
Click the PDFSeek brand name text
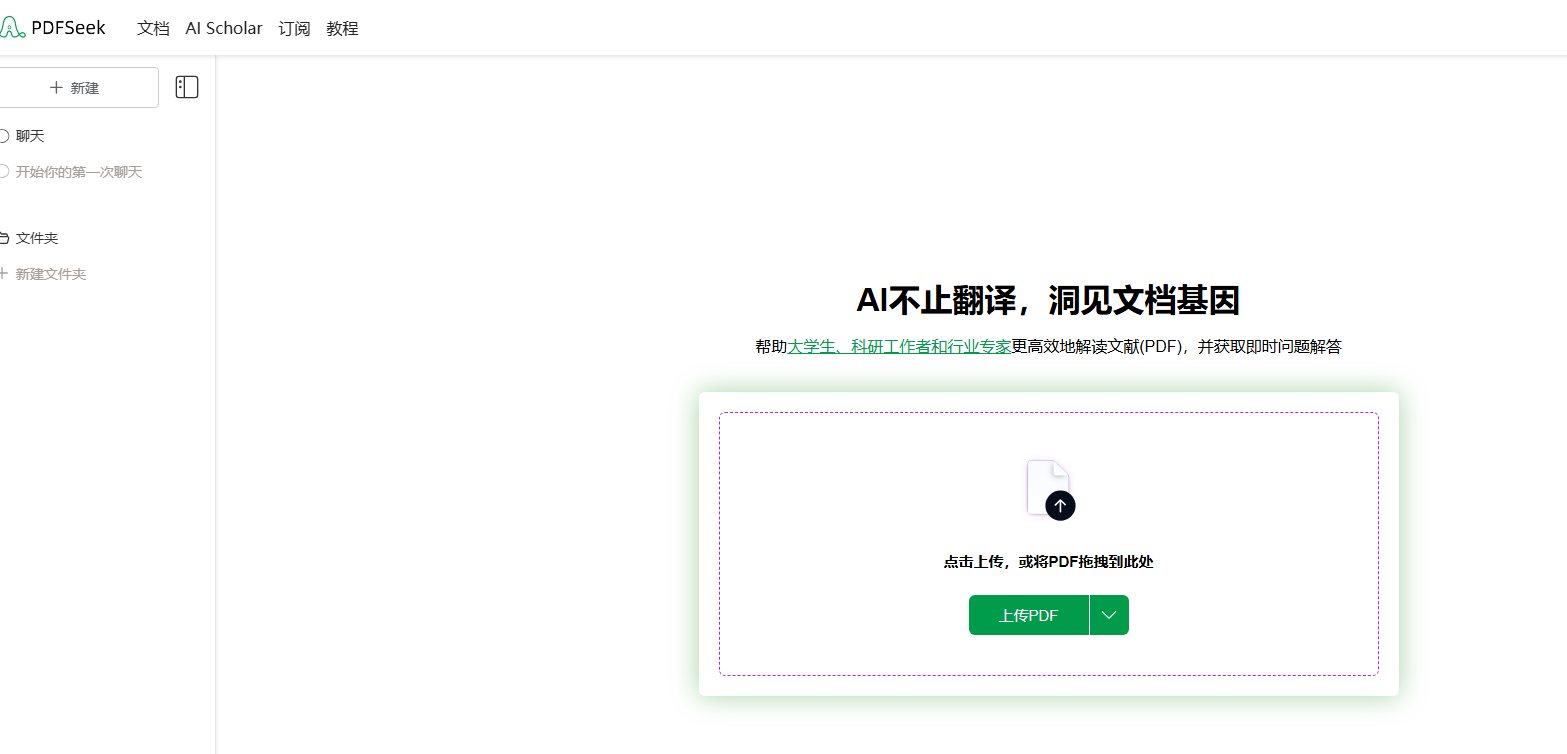[68, 28]
